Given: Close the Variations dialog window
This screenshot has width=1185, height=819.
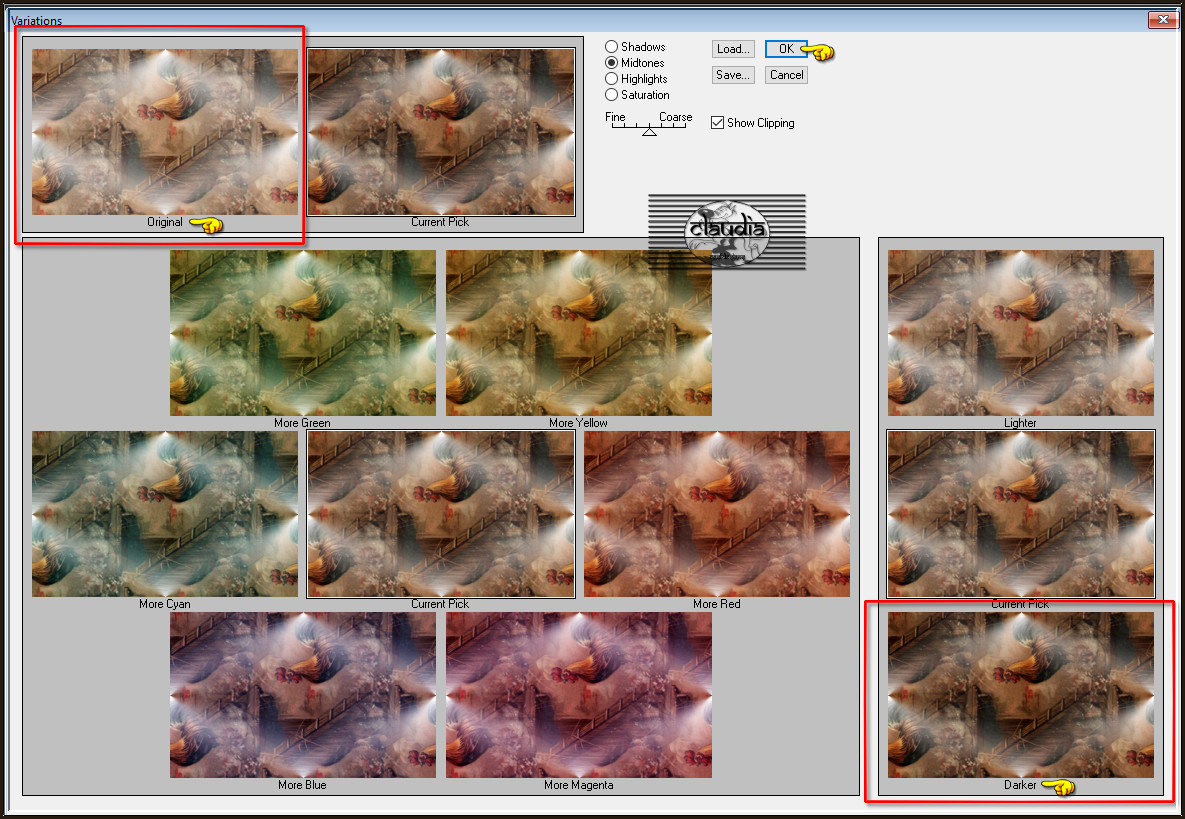Looking at the screenshot, I should click(x=1162, y=20).
